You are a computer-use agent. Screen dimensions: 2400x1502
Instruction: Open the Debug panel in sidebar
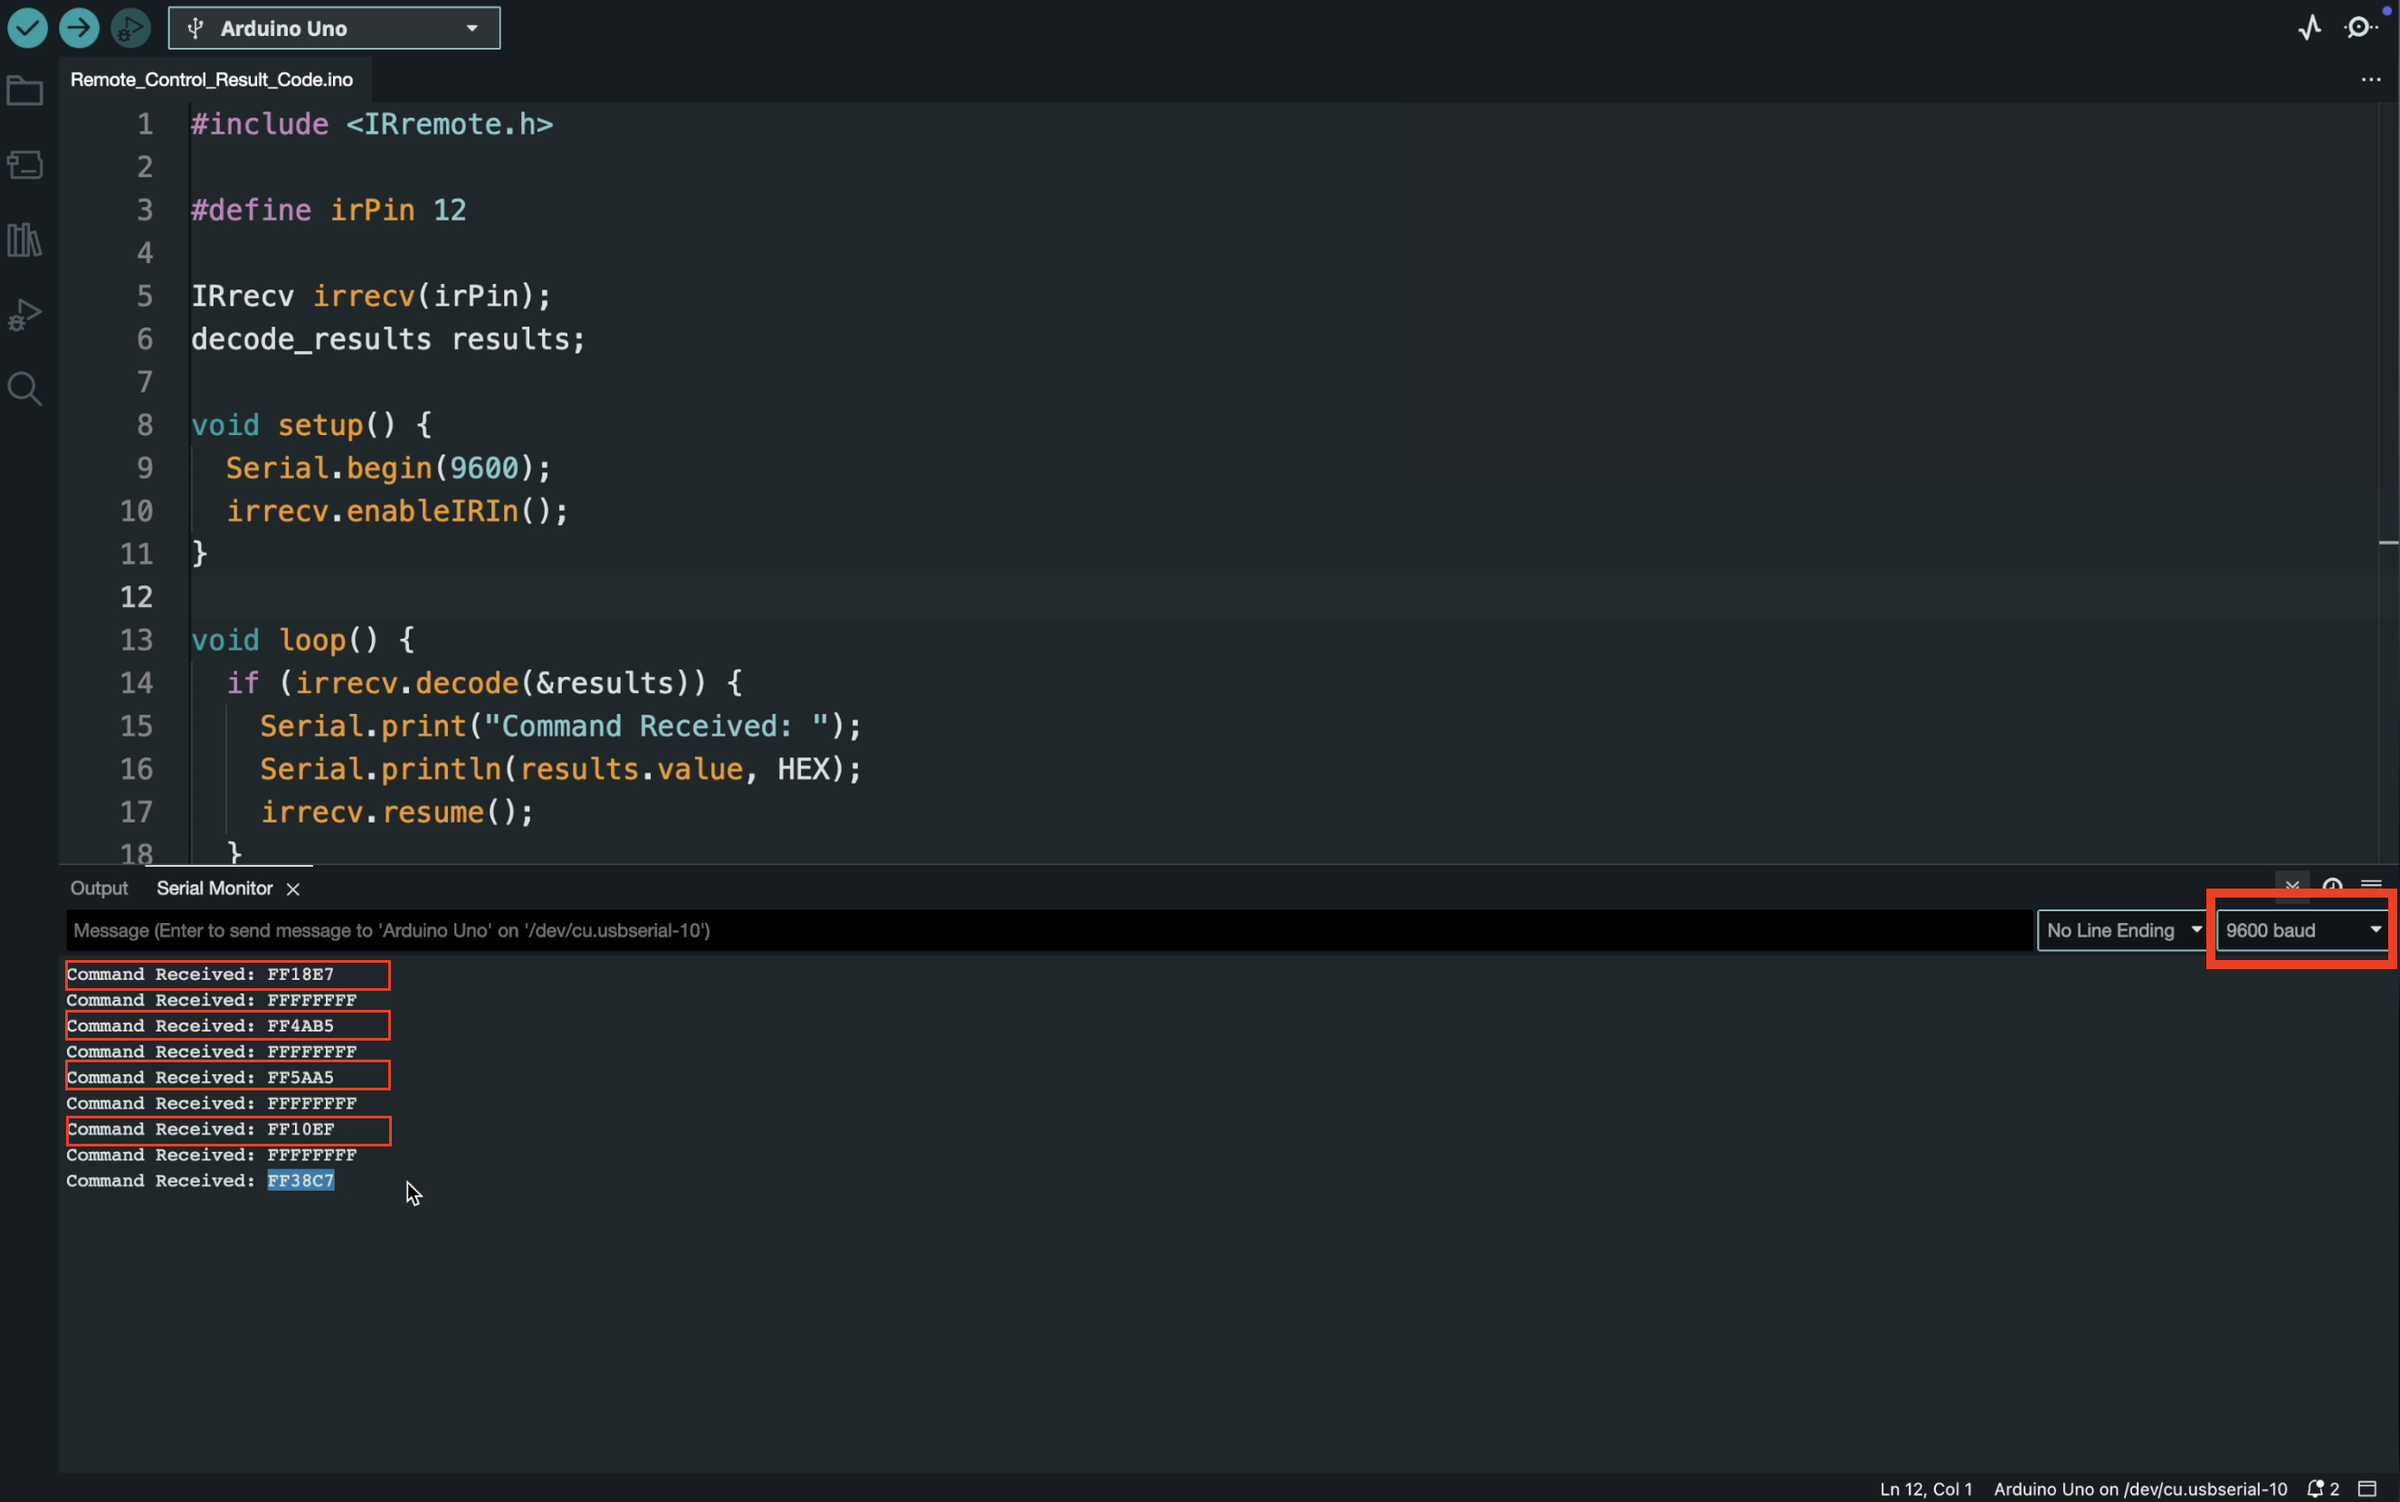pos(25,315)
